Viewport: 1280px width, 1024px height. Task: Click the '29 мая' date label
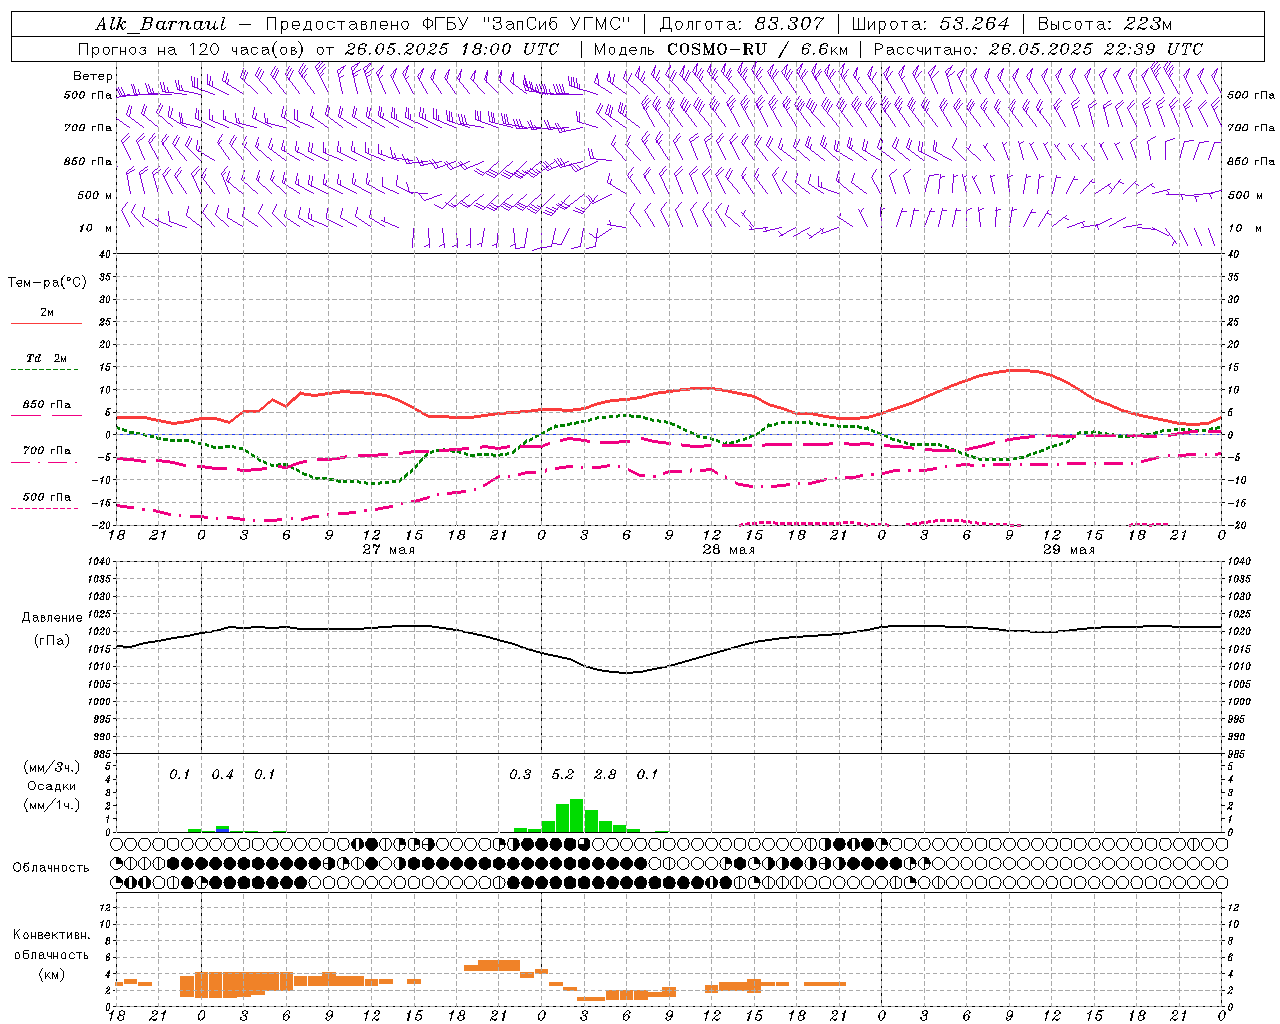[x=1069, y=550]
